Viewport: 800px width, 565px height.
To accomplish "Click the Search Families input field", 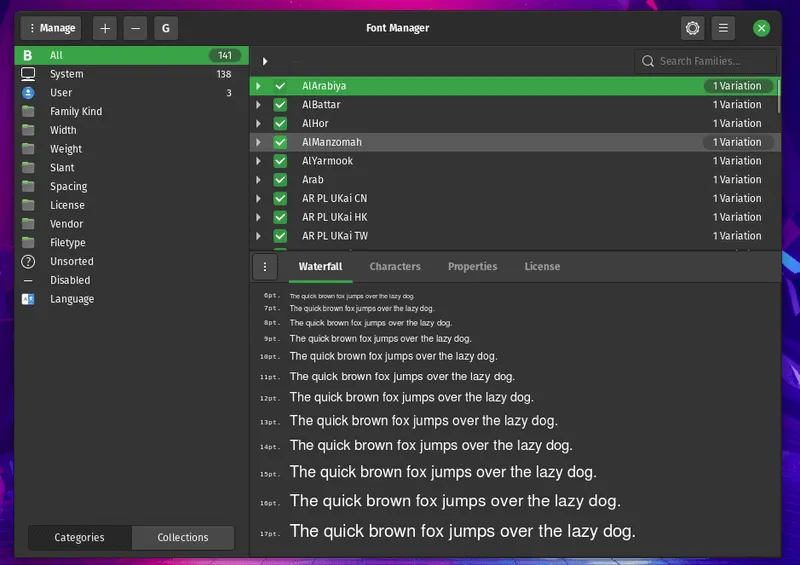I will [x=712, y=61].
